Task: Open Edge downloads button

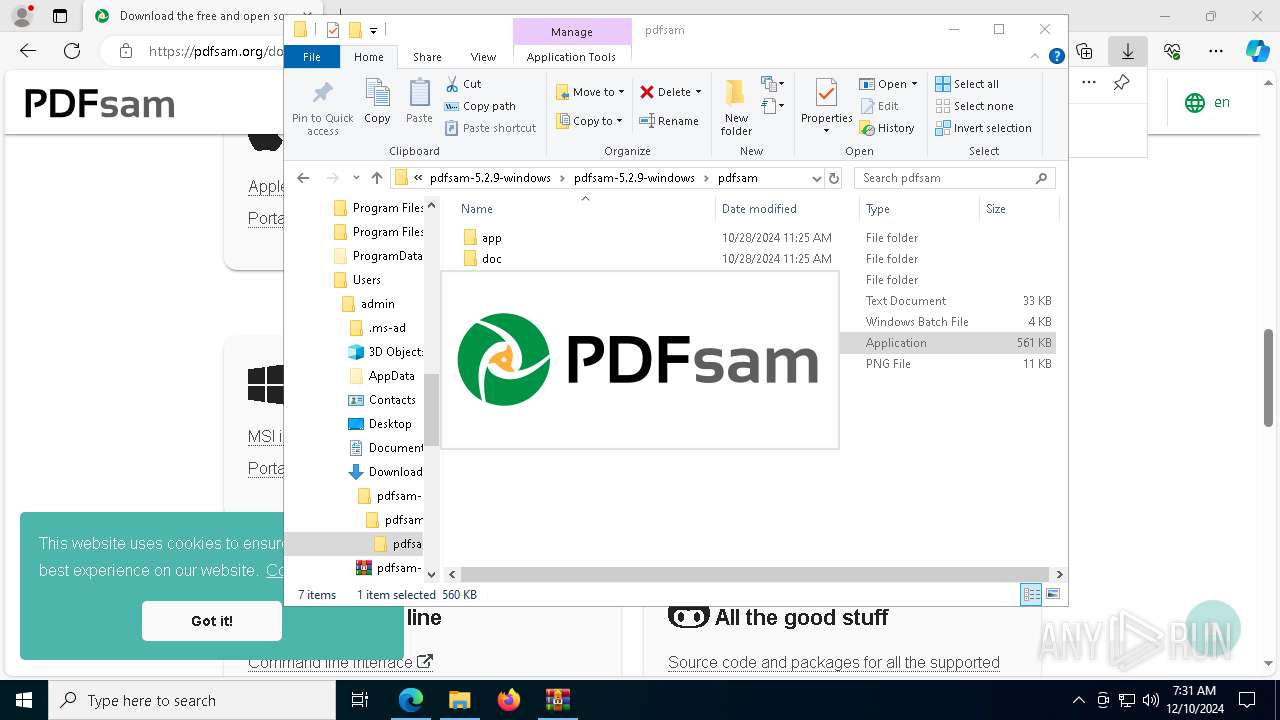Action: click(x=1128, y=51)
